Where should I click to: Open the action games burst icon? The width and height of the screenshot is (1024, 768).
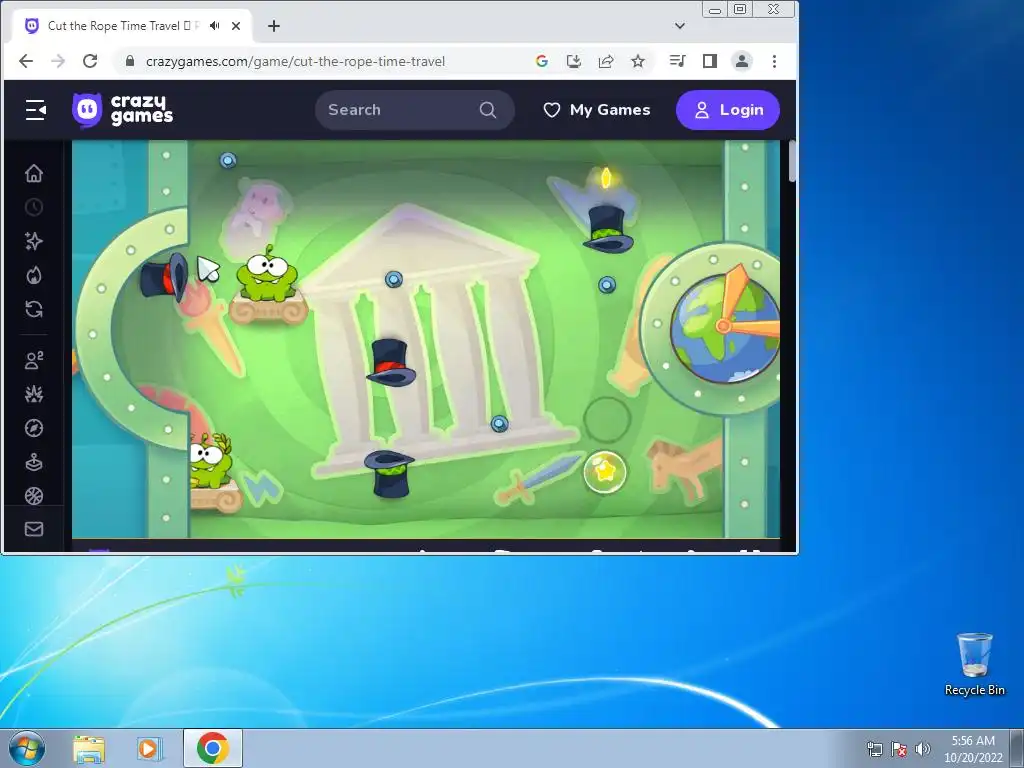pos(34,394)
